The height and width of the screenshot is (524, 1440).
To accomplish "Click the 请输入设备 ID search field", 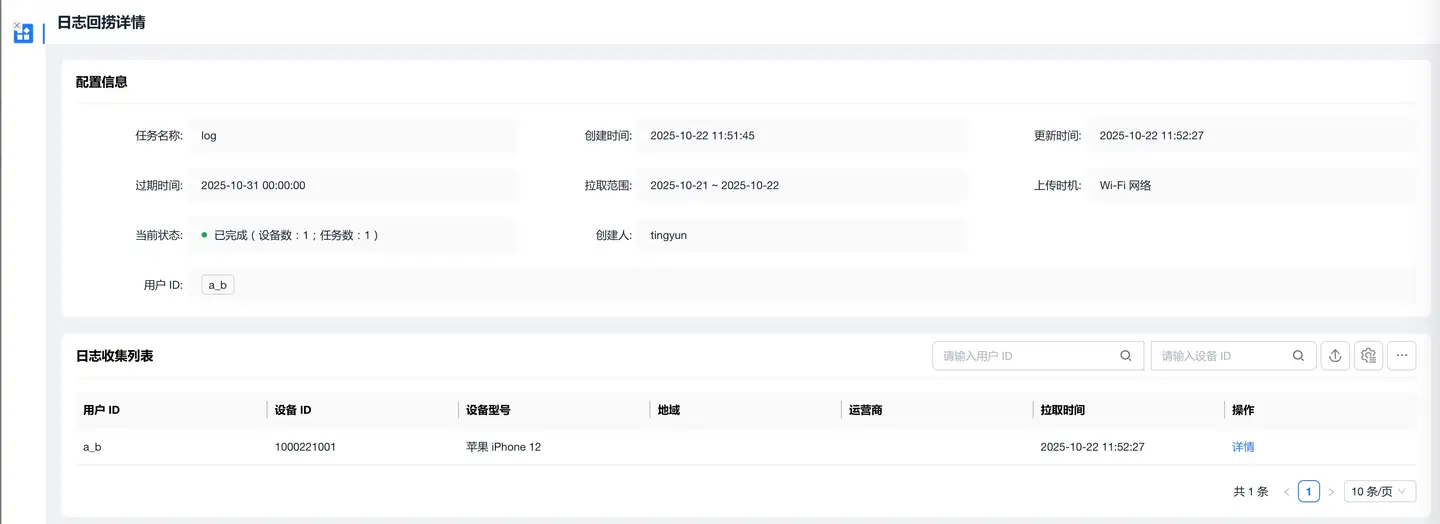I will coord(1220,356).
